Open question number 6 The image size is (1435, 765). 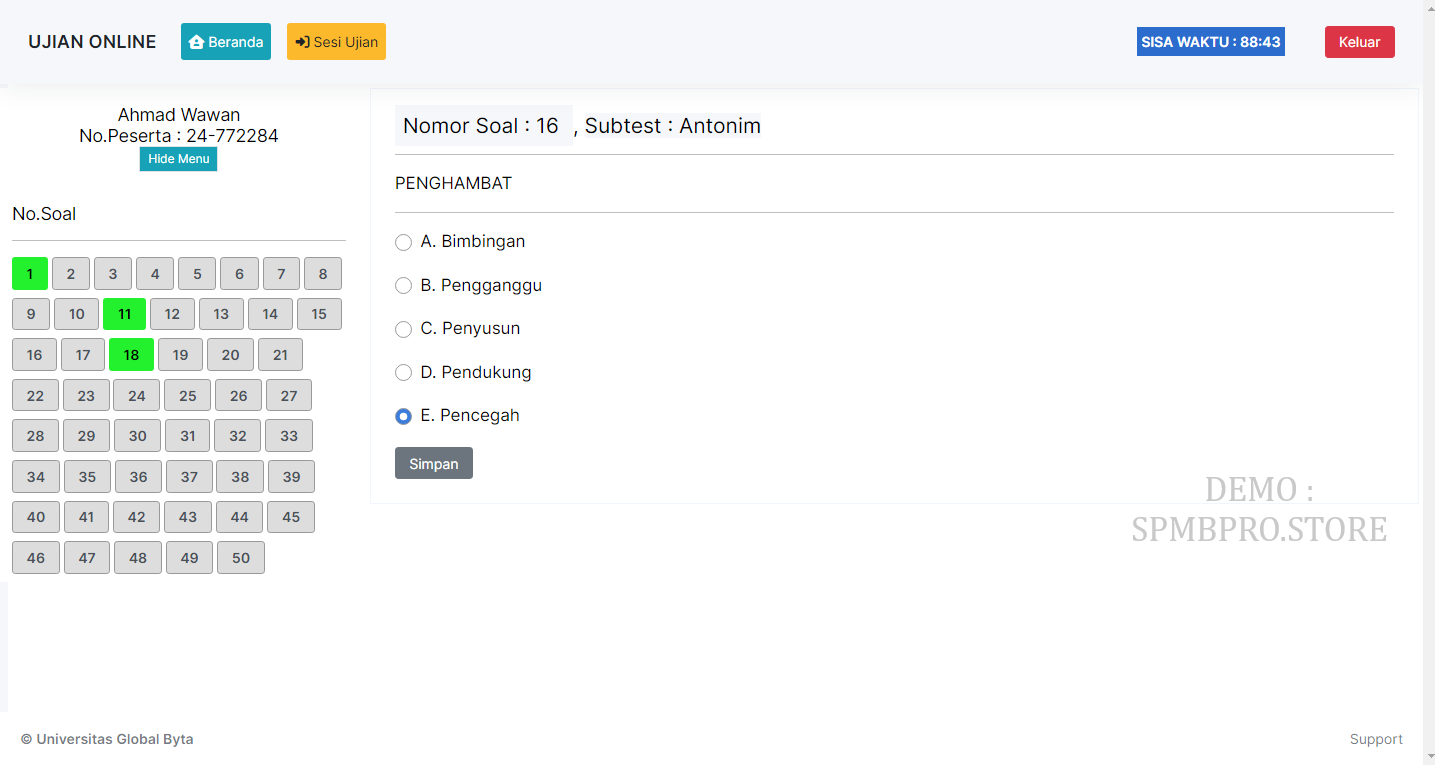pyautogui.click(x=240, y=274)
